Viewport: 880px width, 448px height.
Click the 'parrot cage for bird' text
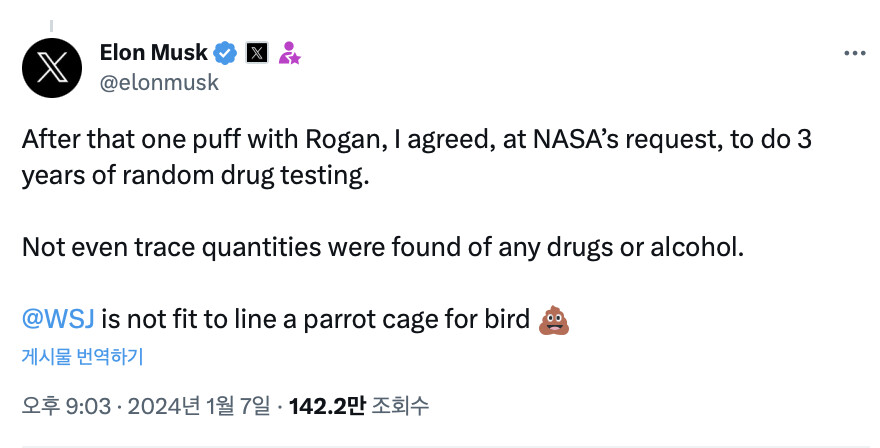[416, 319]
